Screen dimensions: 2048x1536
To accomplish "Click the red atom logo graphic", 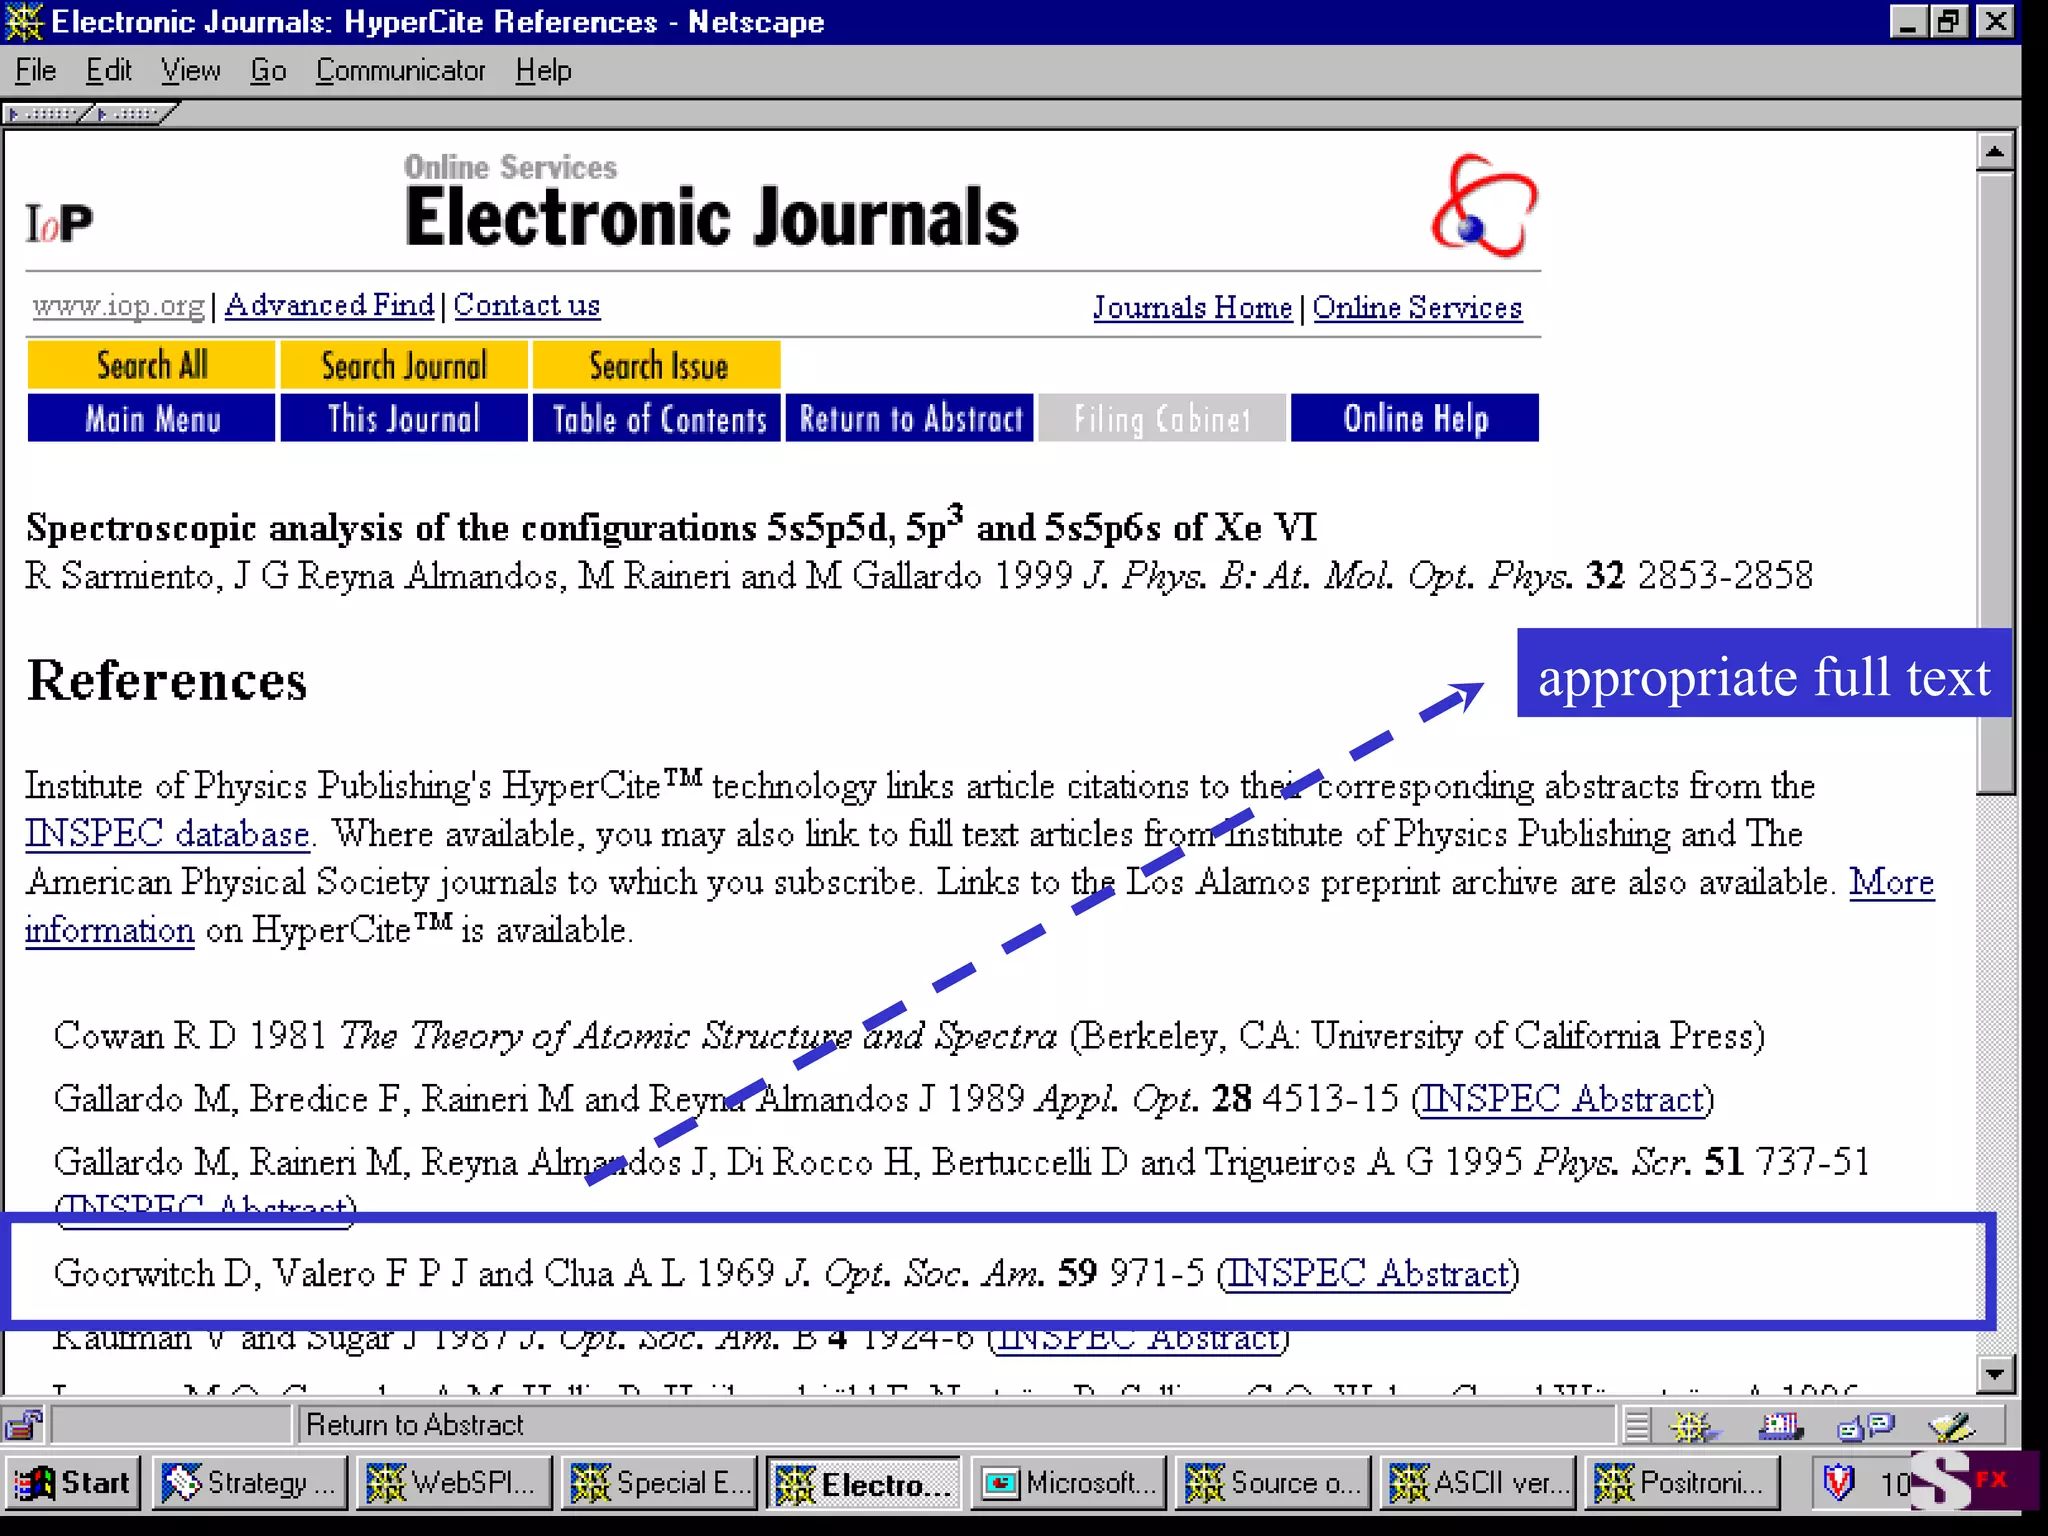I will tap(1484, 206).
